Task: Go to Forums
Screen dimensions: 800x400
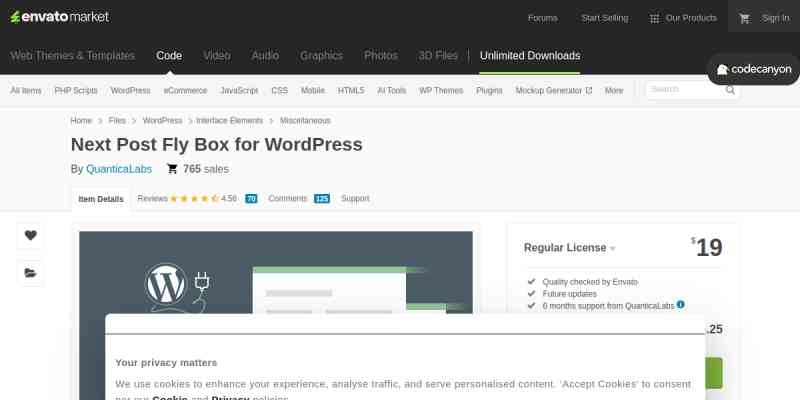Action: pyautogui.click(x=542, y=18)
